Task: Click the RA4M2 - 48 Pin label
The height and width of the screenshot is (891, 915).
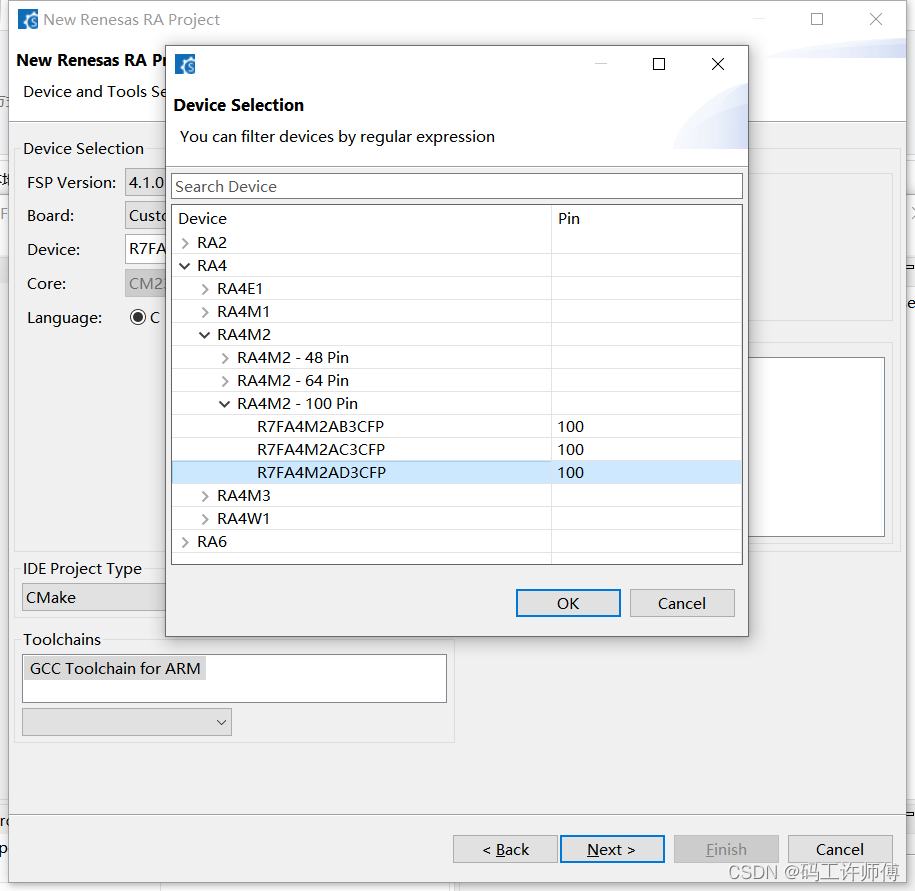Action: (x=293, y=358)
